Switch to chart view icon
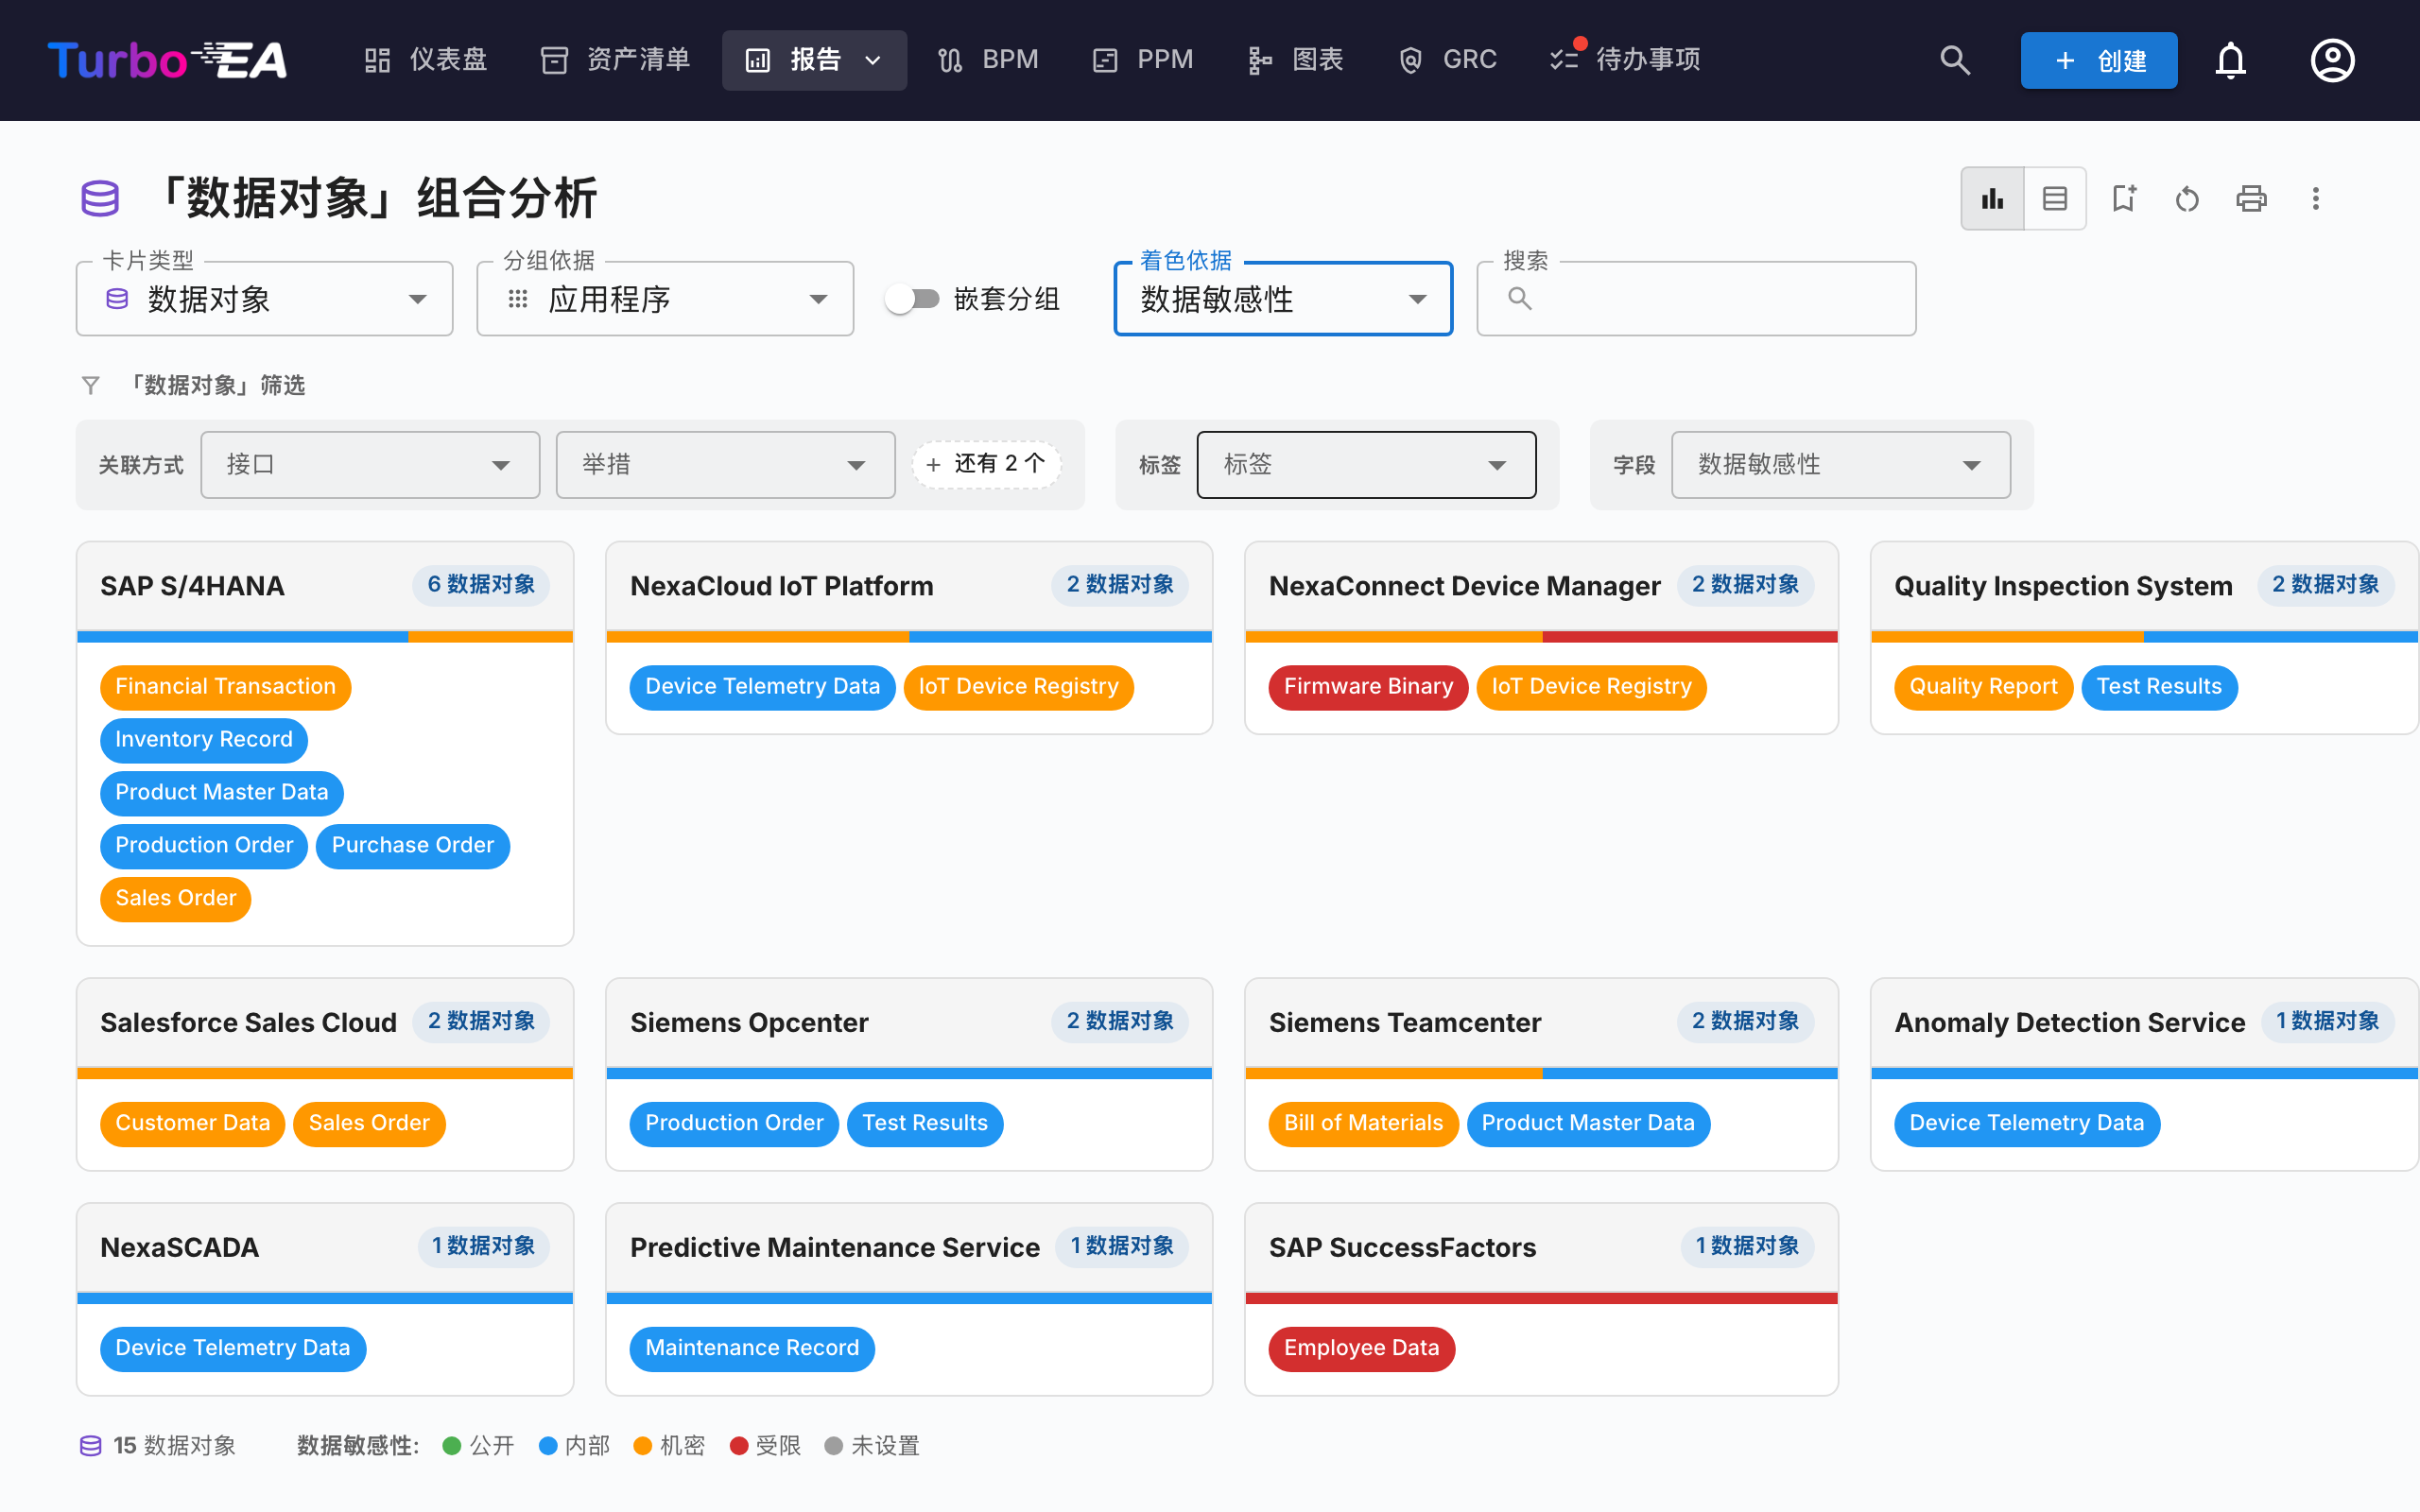Image resolution: width=2420 pixels, height=1512 pixels. (x=1992, y=198)
